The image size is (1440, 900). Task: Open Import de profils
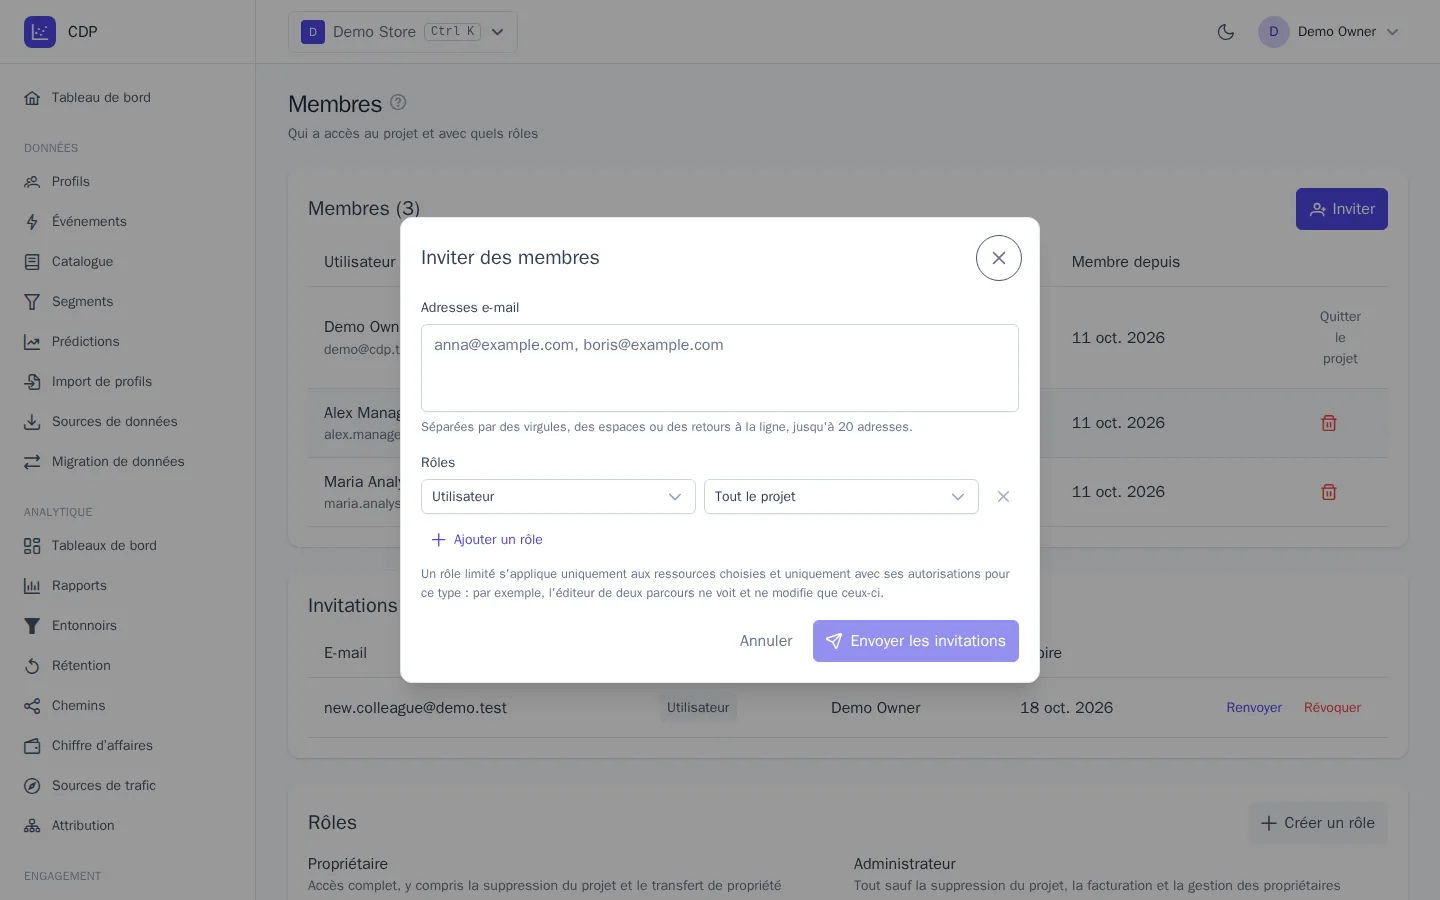click(127, 382)
